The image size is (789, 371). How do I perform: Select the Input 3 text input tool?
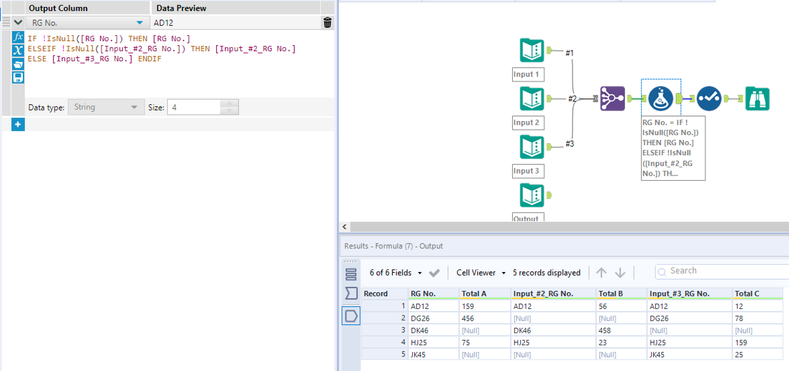tap(532, 147)
